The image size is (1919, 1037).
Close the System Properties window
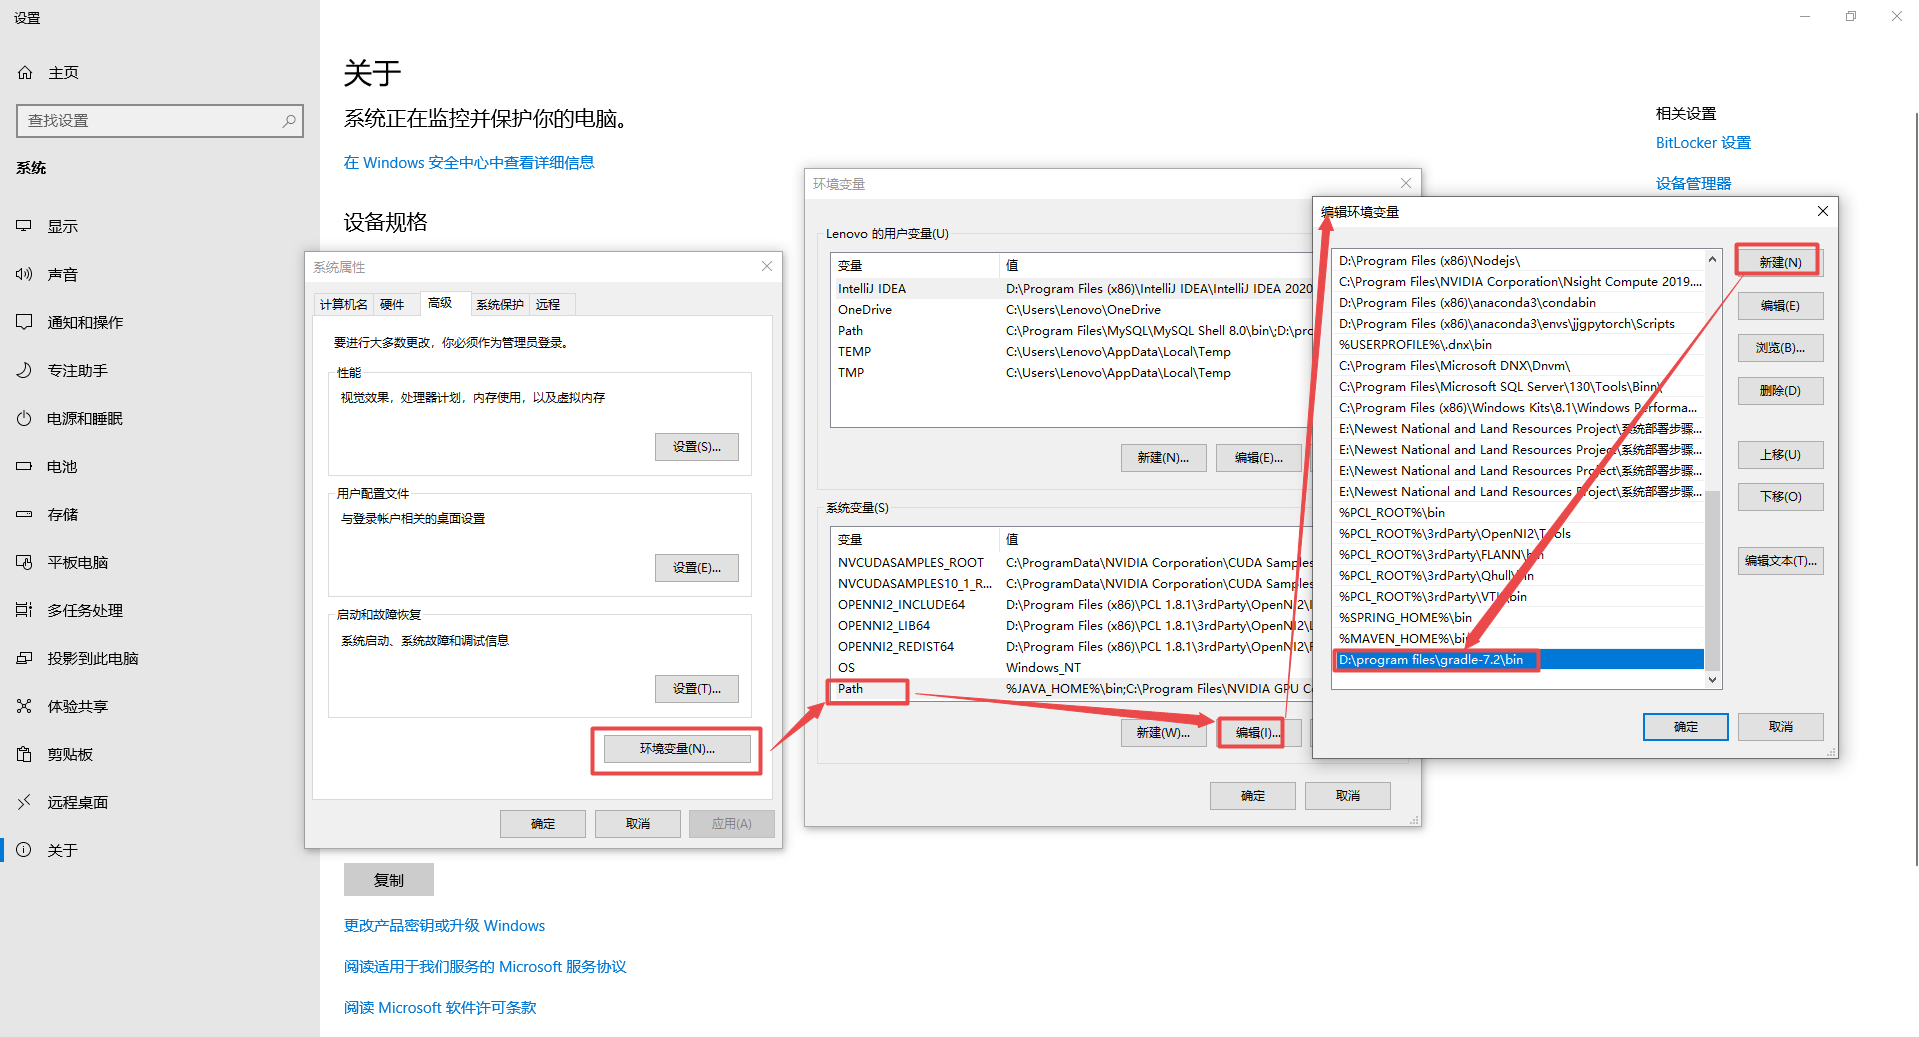pos(767,266)
